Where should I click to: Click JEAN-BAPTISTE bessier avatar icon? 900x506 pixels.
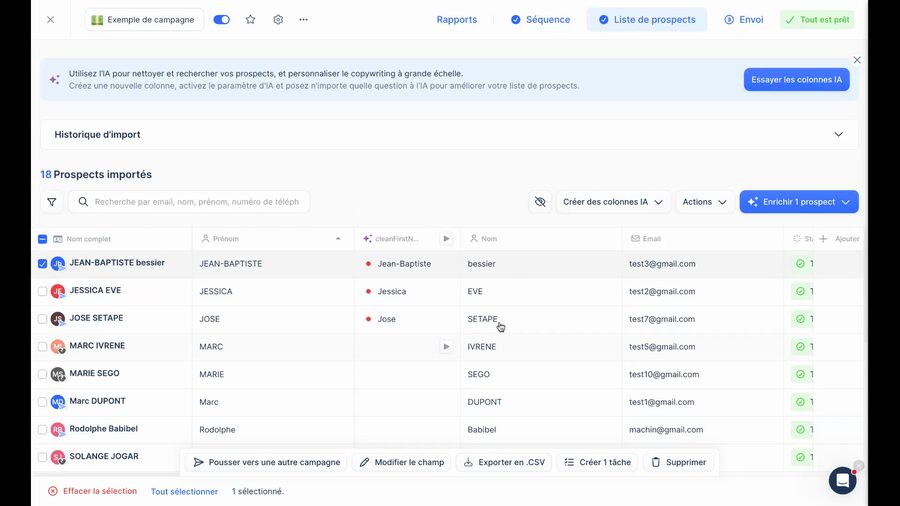tap(58, 264)
